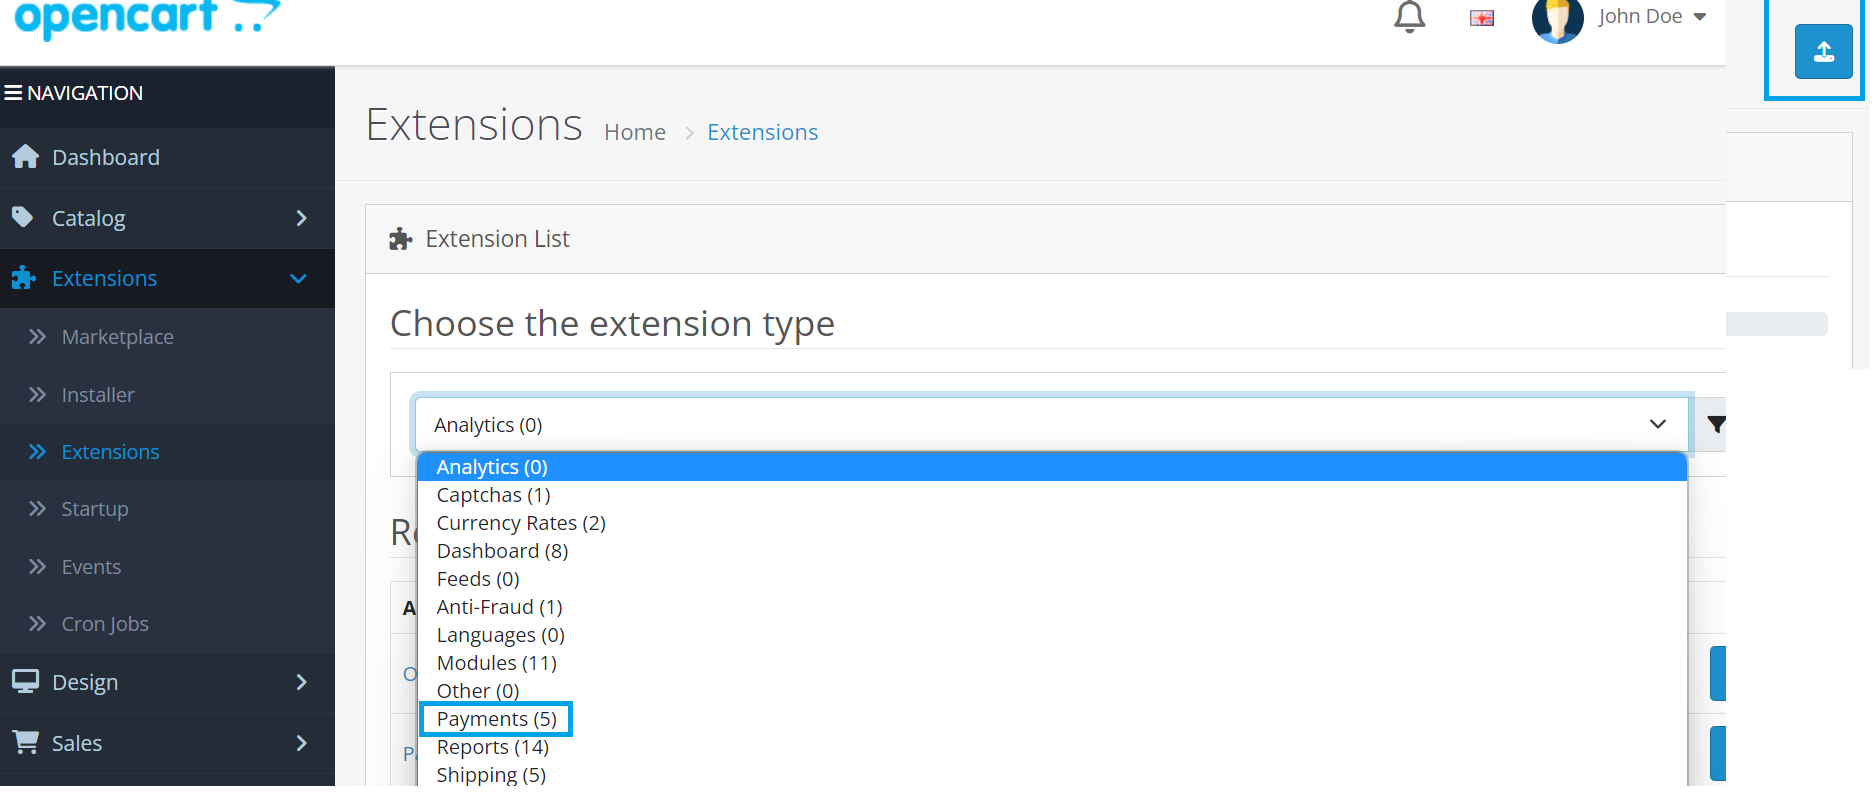This screenshot has height=798, width=1876.
Task: Collapse the Extensions sidebar section
Action: [298, 278]
